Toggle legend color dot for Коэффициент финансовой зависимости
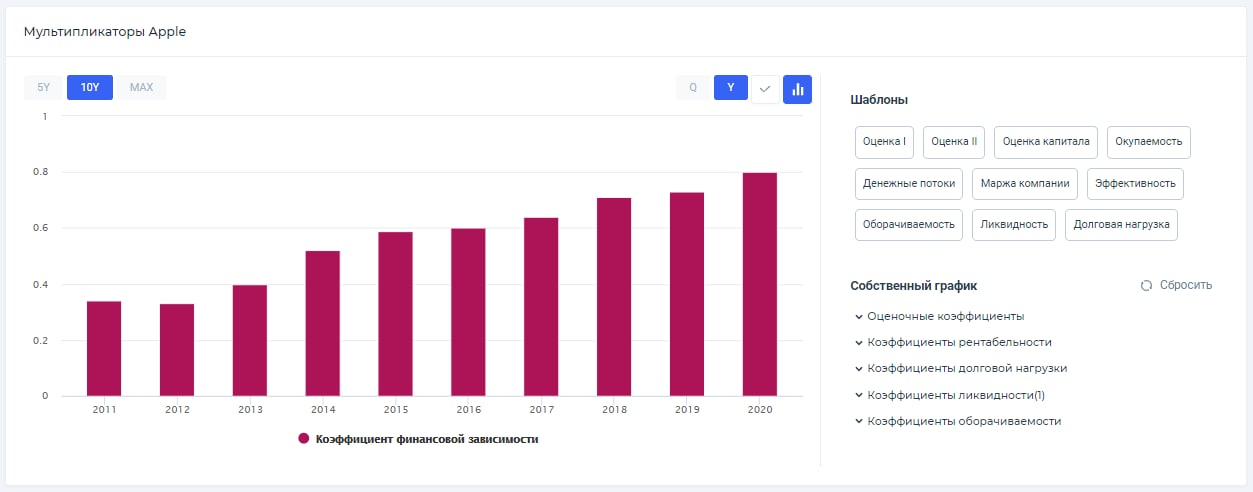Viewport: 1253px width, 492px height. (x=304, y=438)
